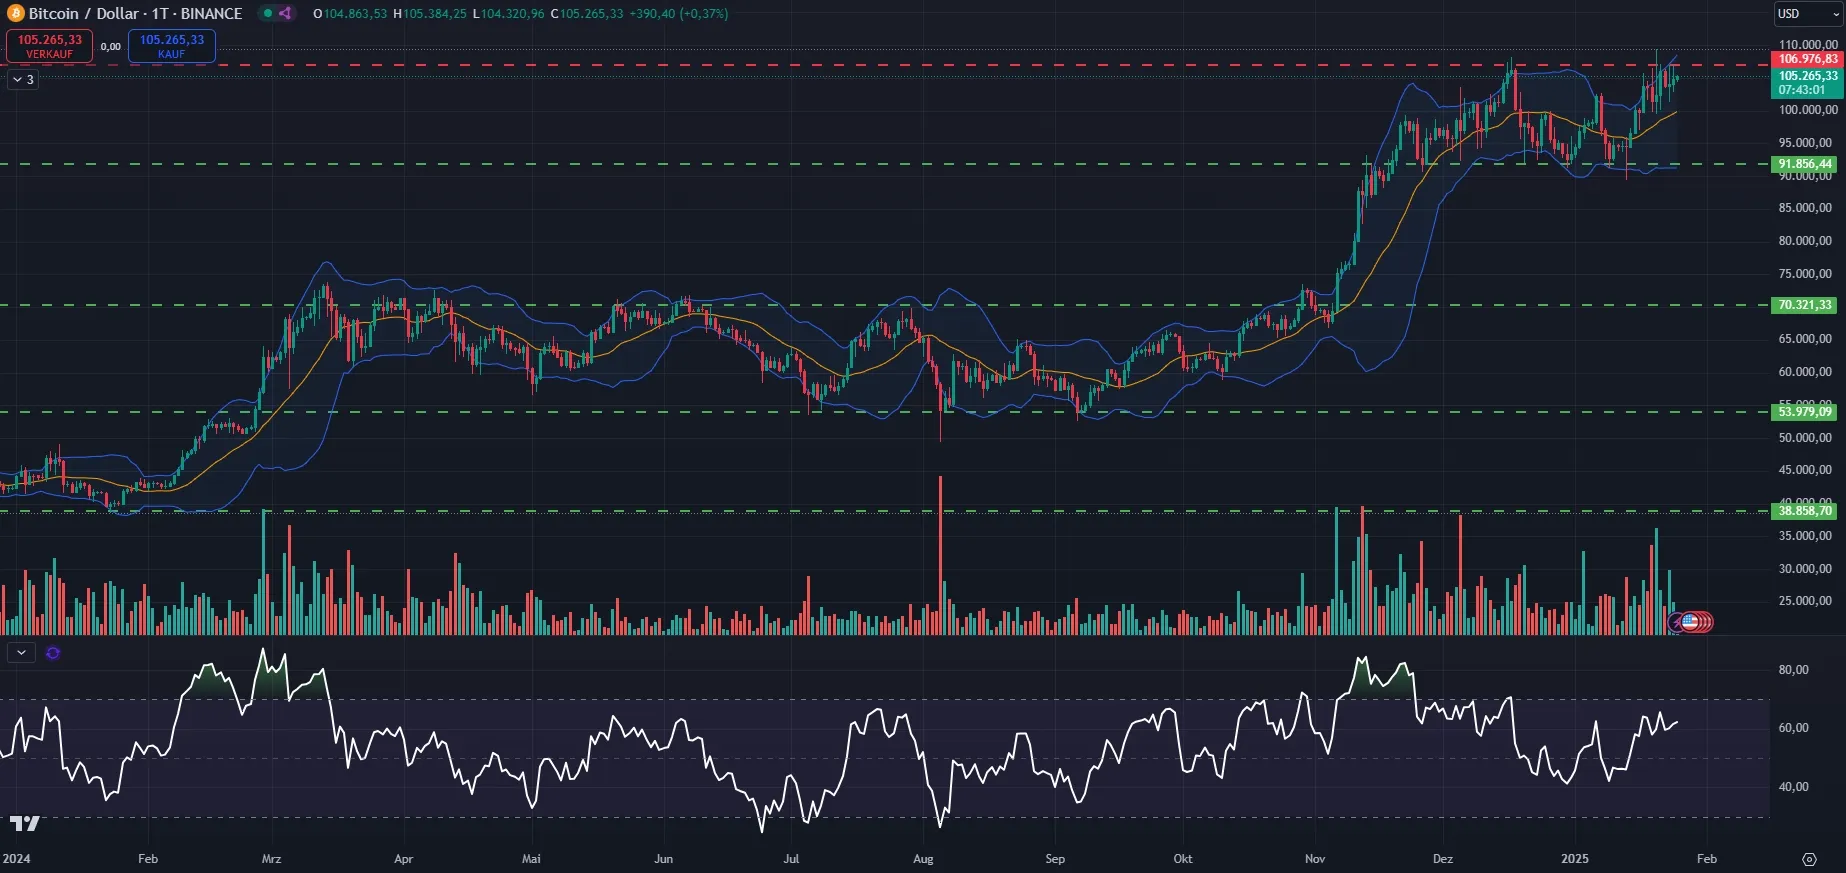
Task: Click the 2024 time axis label
Action: tap(16, 858)
